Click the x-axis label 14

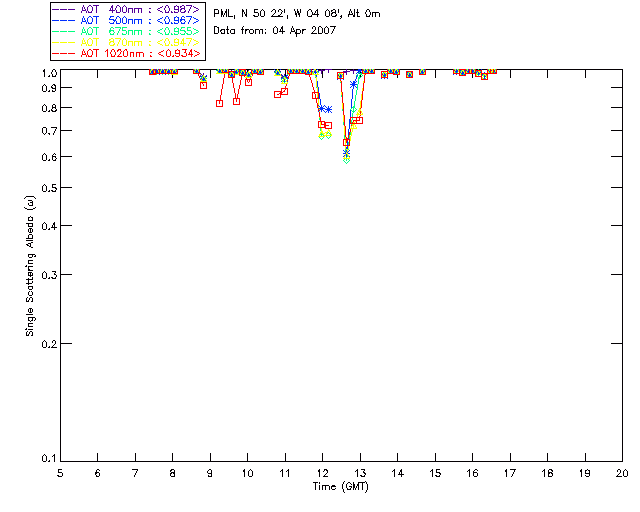[398, 473]
